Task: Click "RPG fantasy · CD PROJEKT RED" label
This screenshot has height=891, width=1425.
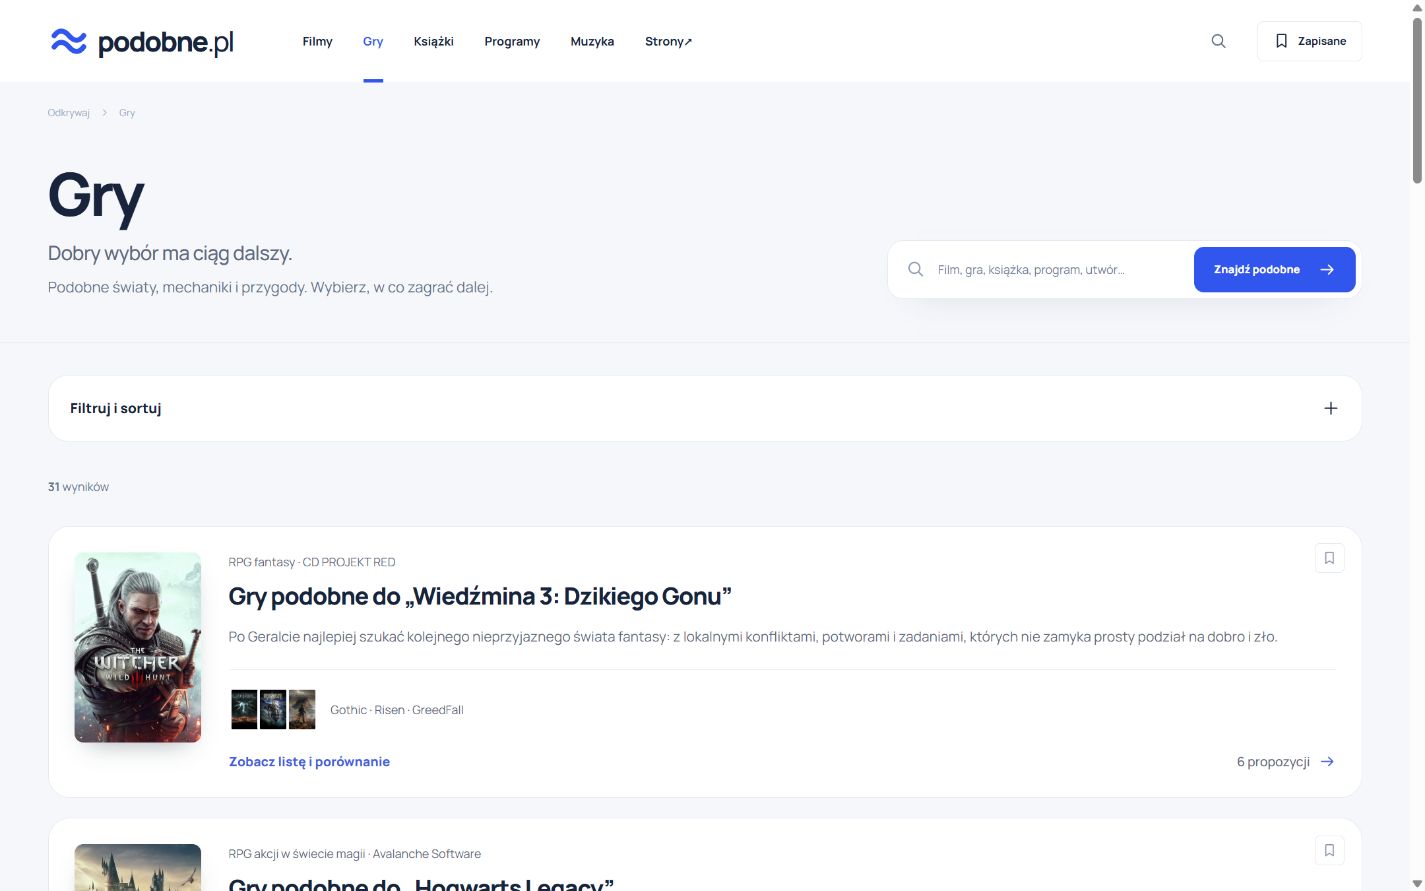Action: click(312, 562)
